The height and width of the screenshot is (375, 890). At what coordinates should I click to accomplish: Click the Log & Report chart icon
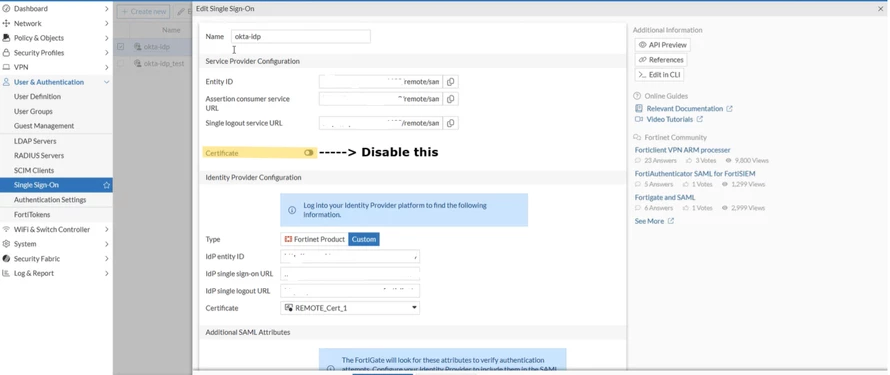[x=6, y=273]
